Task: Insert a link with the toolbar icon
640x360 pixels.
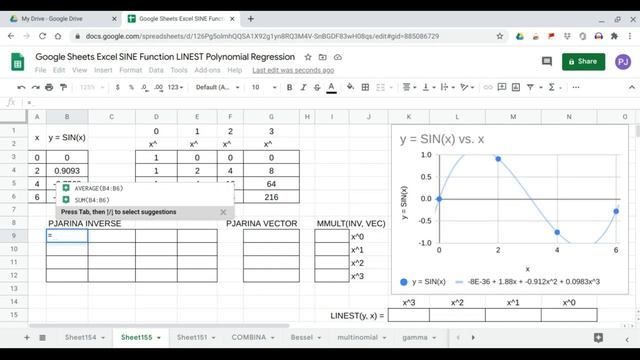Action: (488, 87)
